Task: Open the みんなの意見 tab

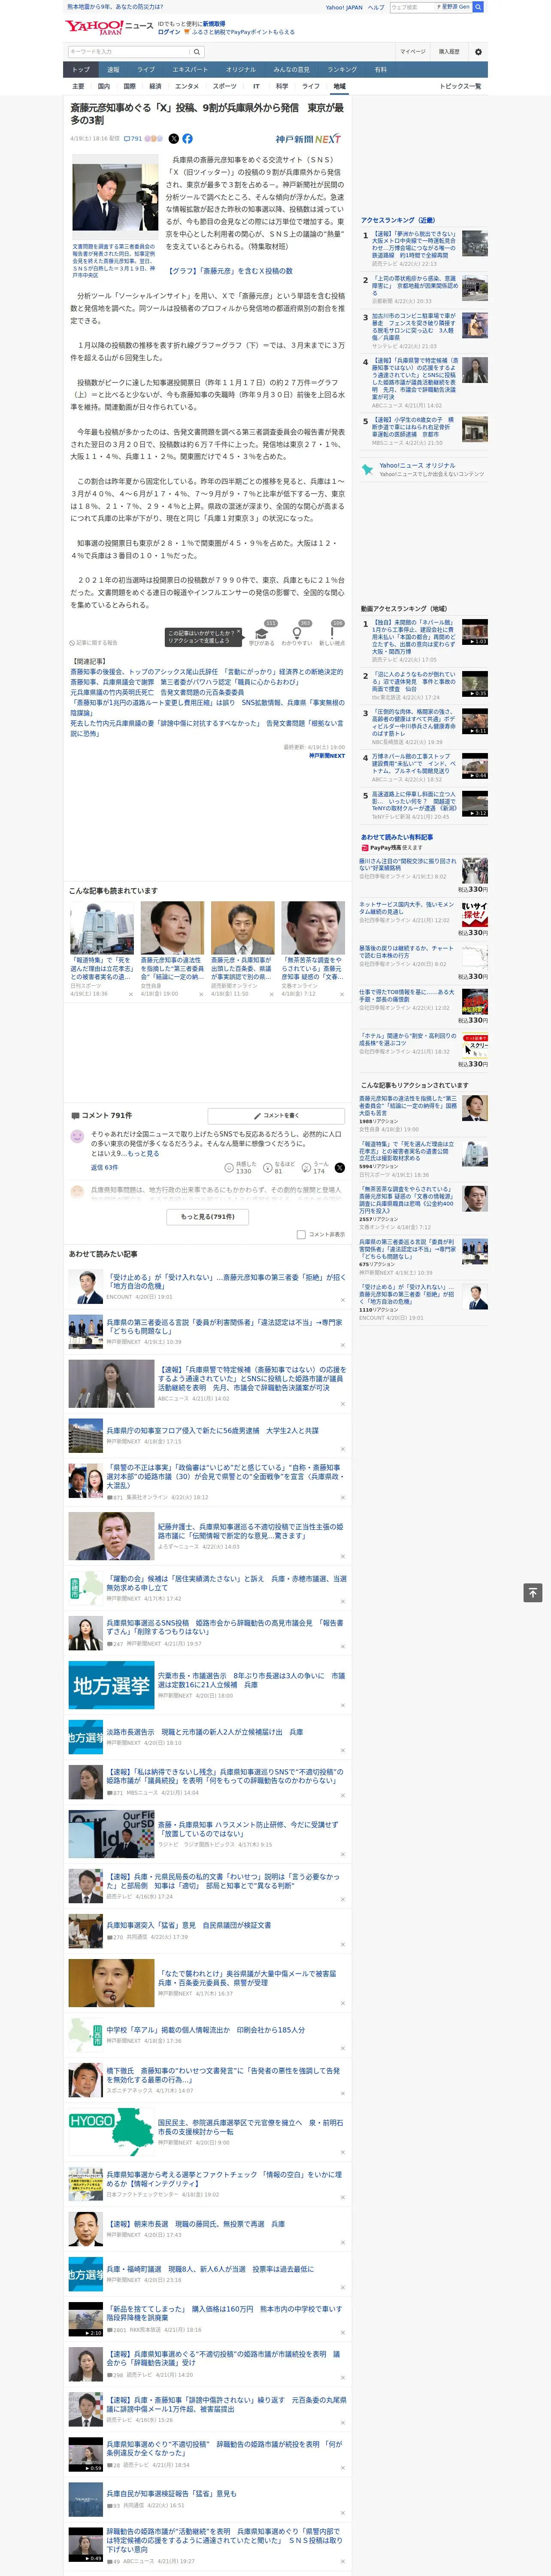Action: click(x=291, y=70)
